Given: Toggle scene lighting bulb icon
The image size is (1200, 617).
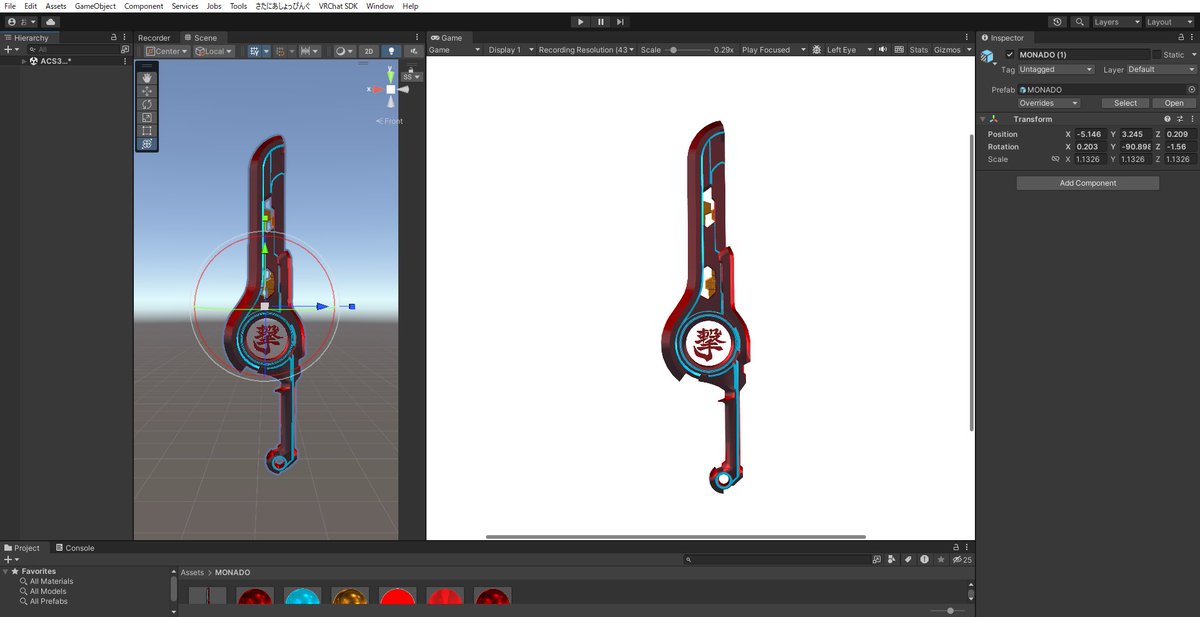Looking at the screenshot, I should tap(391, 51).
